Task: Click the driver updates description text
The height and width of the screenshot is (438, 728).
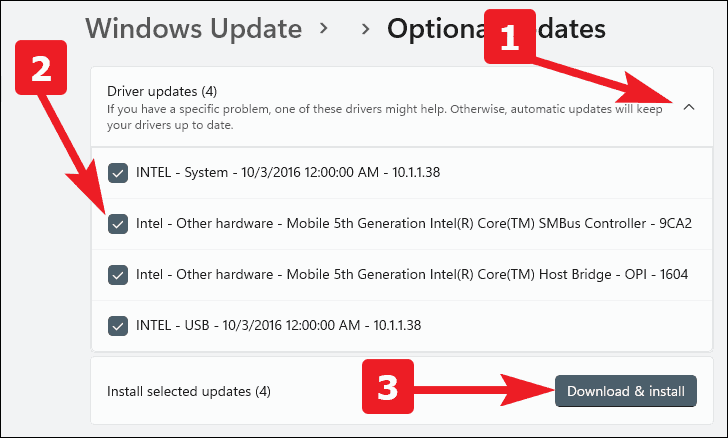Action: (384, 117)
